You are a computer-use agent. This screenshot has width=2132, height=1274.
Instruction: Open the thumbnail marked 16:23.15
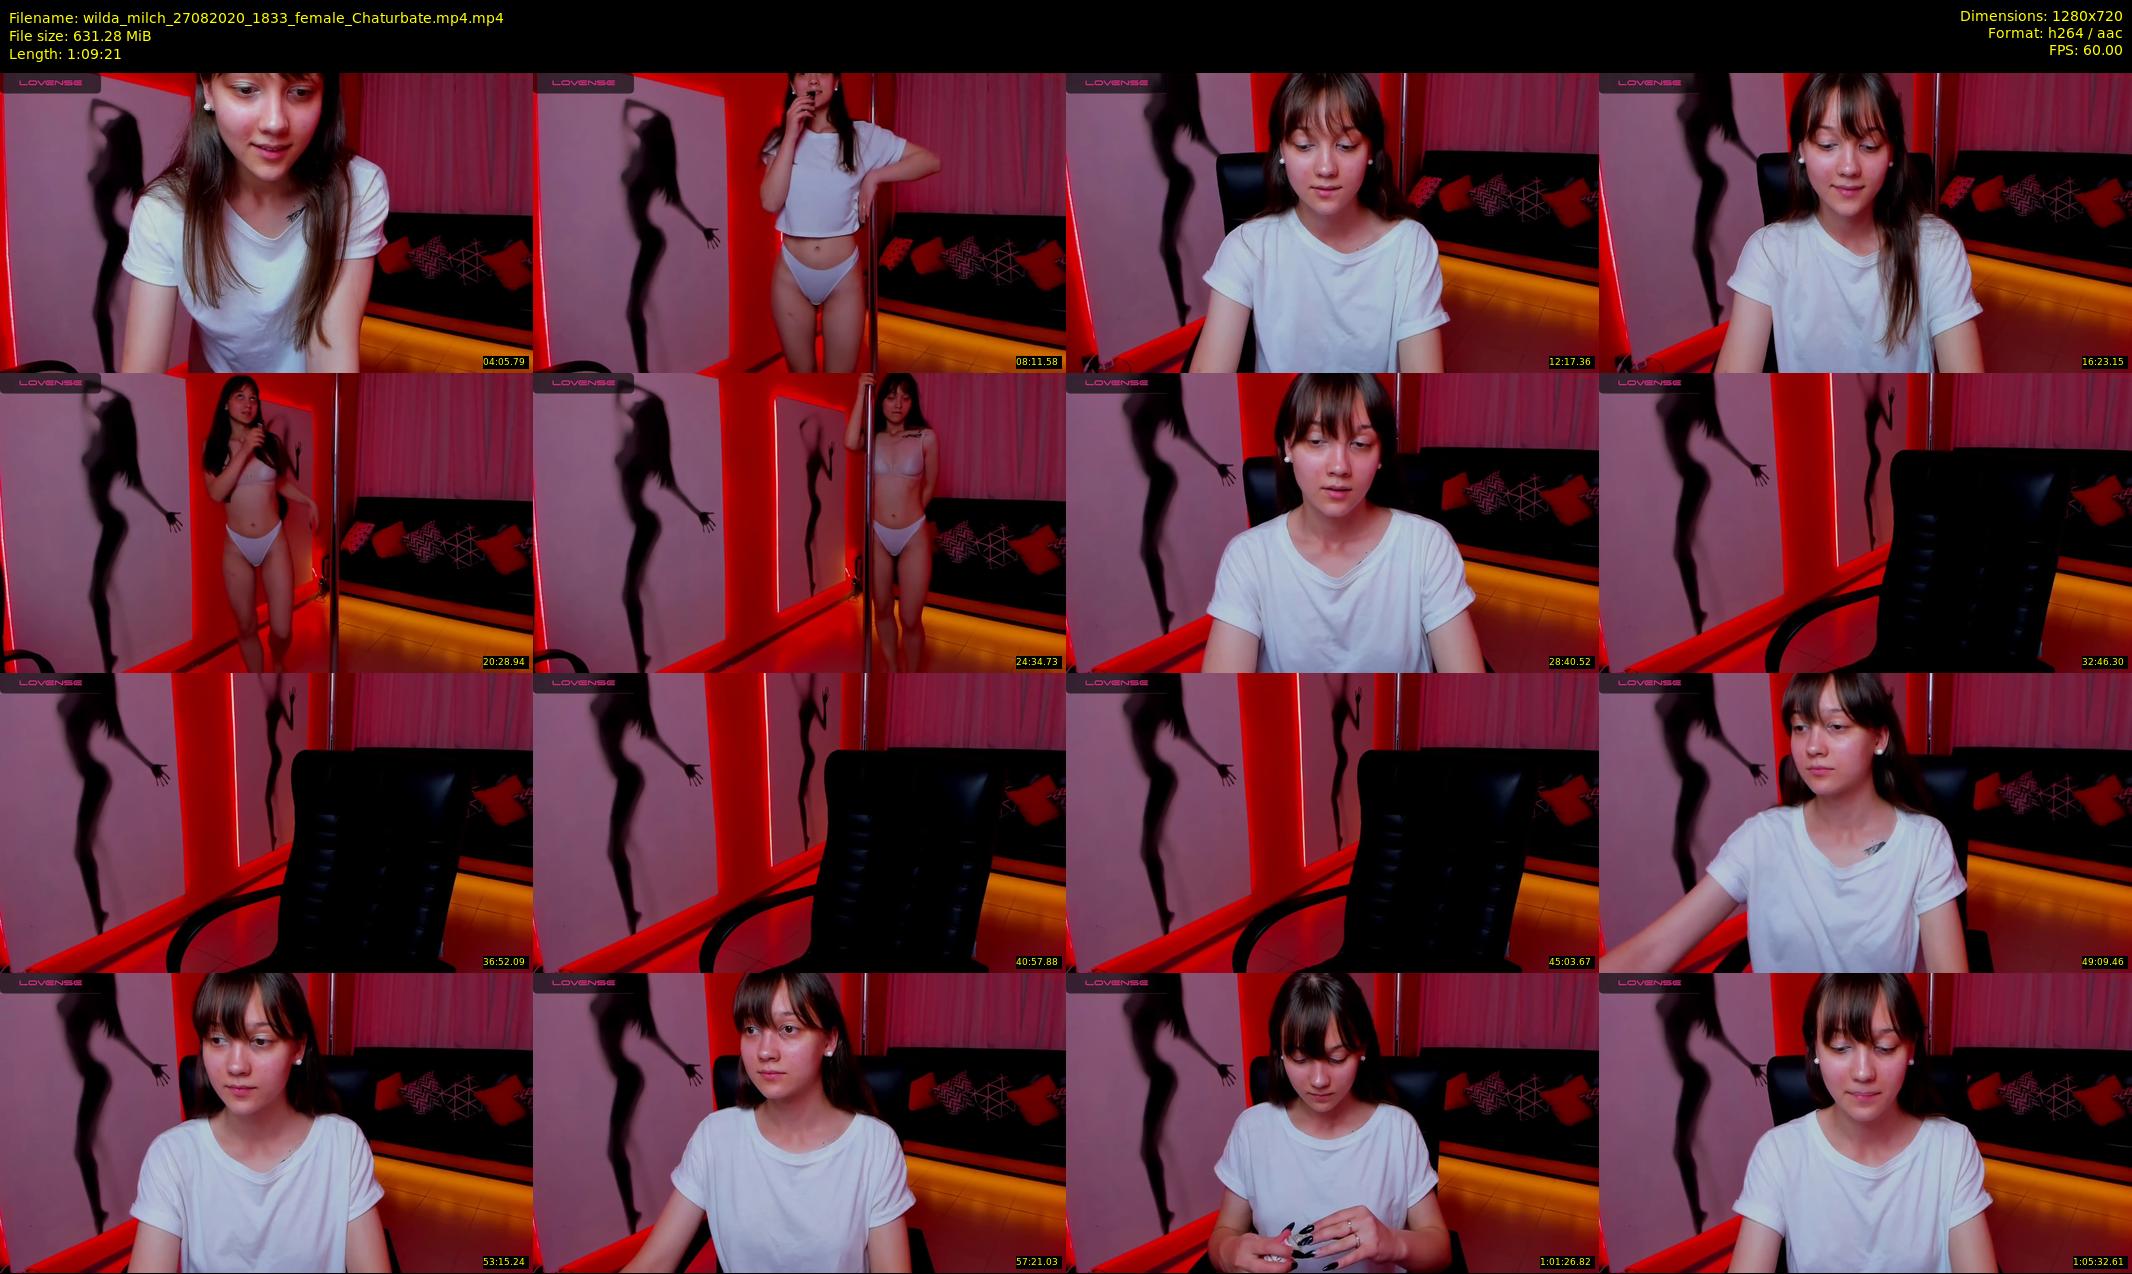[x=1865, y=222]
